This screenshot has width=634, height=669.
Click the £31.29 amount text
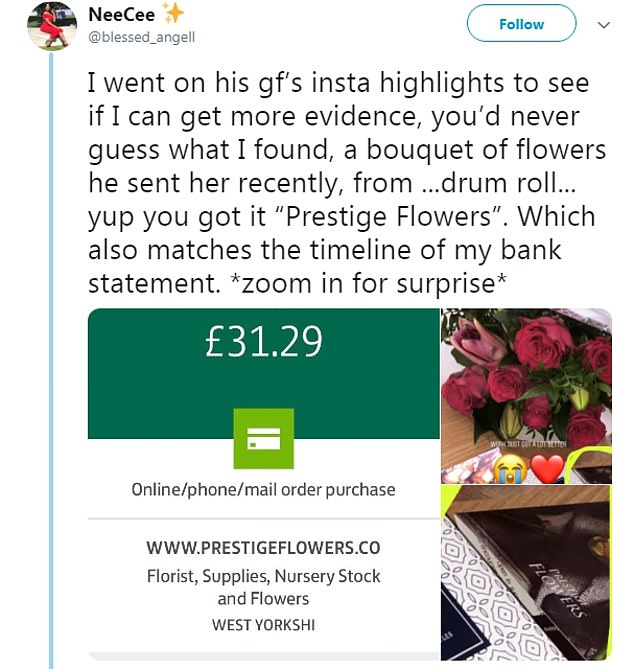pyautogui.click(x=263, y=343)
